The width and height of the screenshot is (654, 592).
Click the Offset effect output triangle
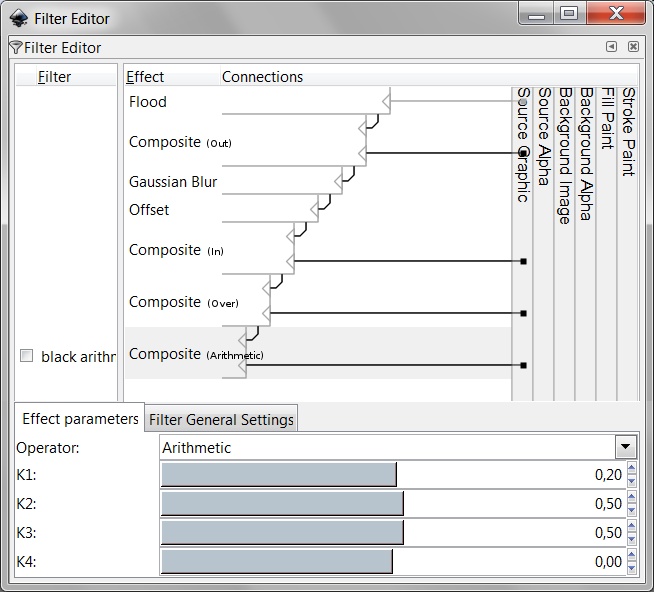pyautogui.click(x=313, y=209)
